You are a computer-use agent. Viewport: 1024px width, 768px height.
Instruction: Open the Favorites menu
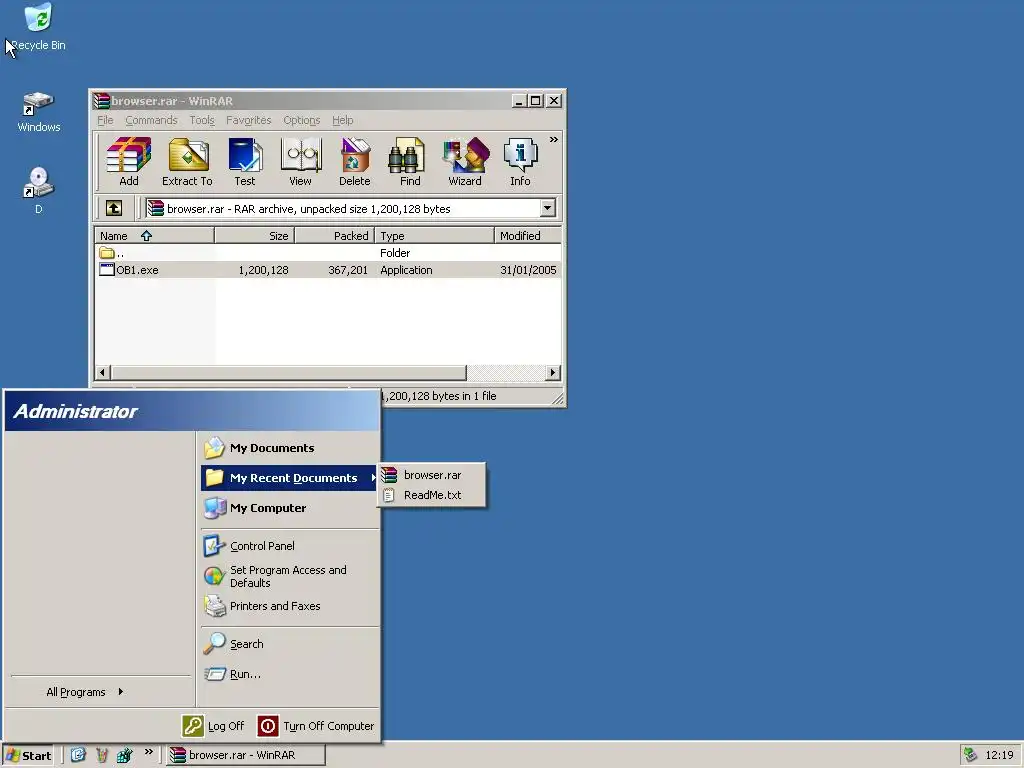point(248,120)
